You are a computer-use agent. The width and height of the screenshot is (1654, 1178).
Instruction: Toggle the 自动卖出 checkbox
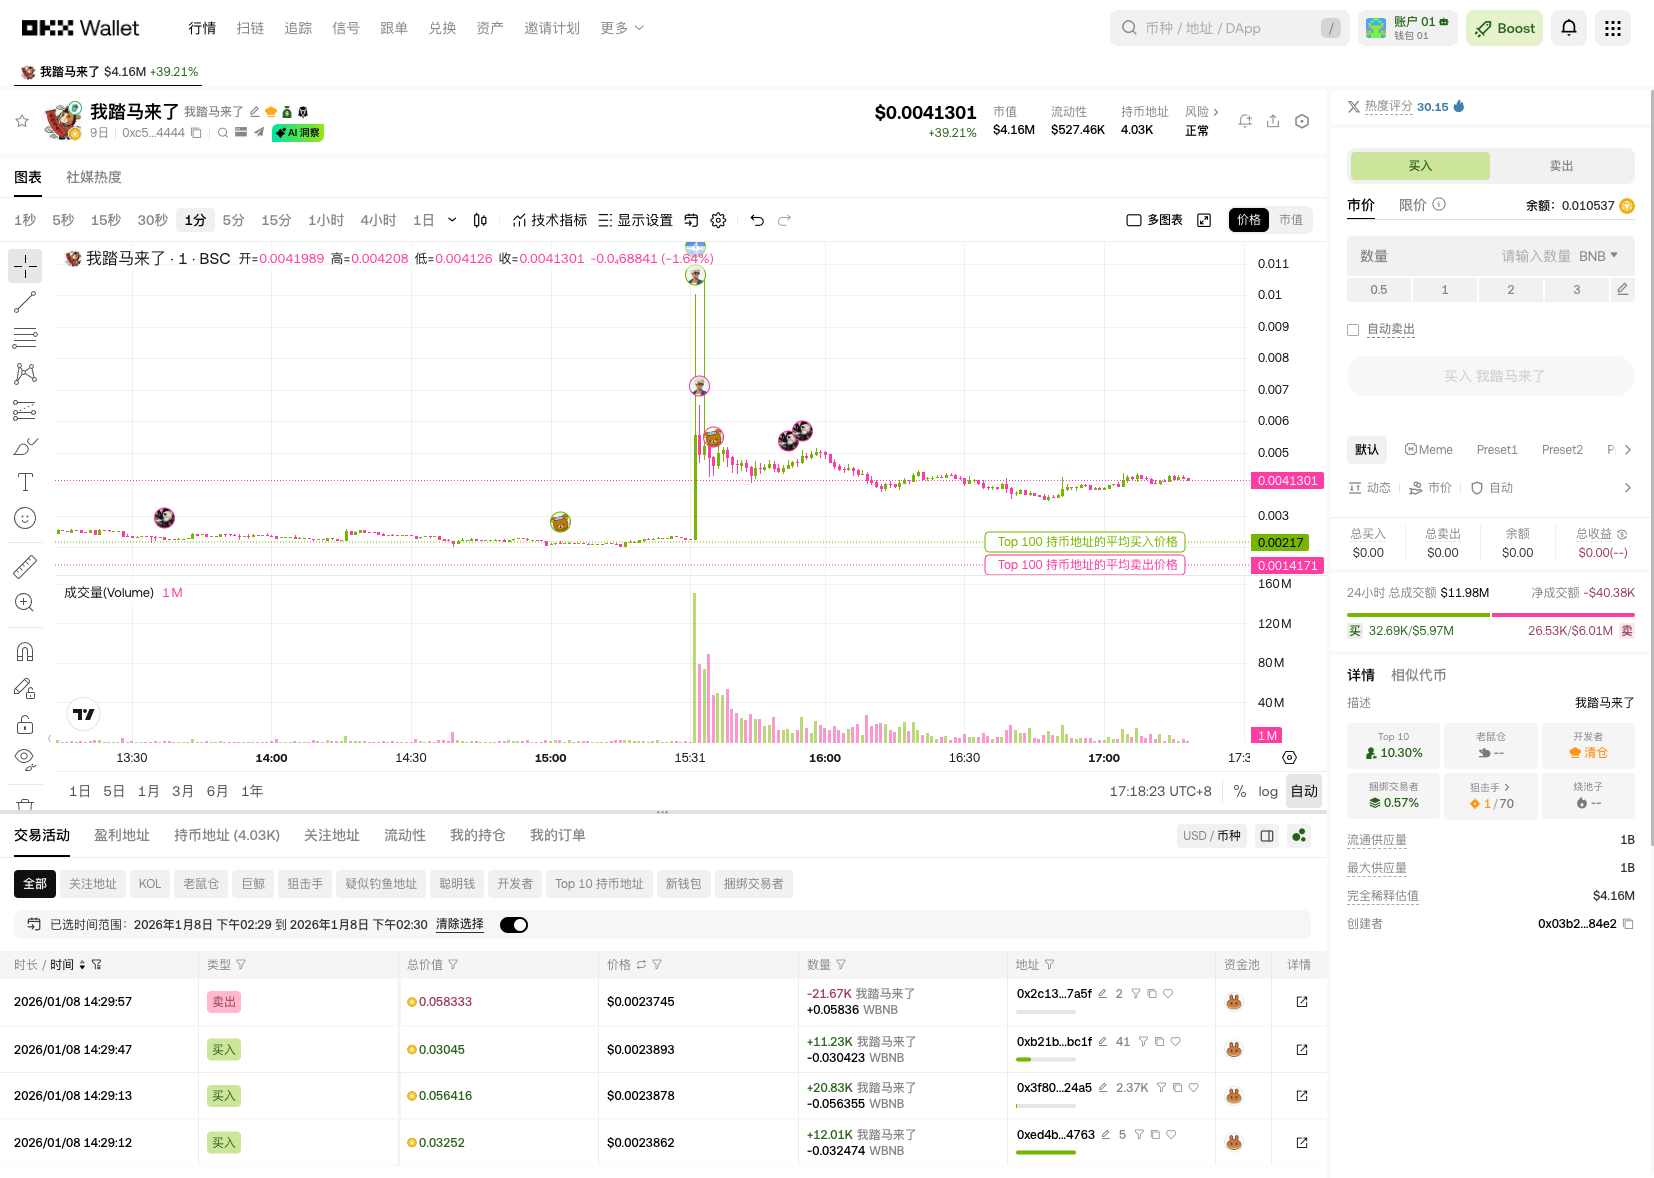click(x=1353, y=329)
